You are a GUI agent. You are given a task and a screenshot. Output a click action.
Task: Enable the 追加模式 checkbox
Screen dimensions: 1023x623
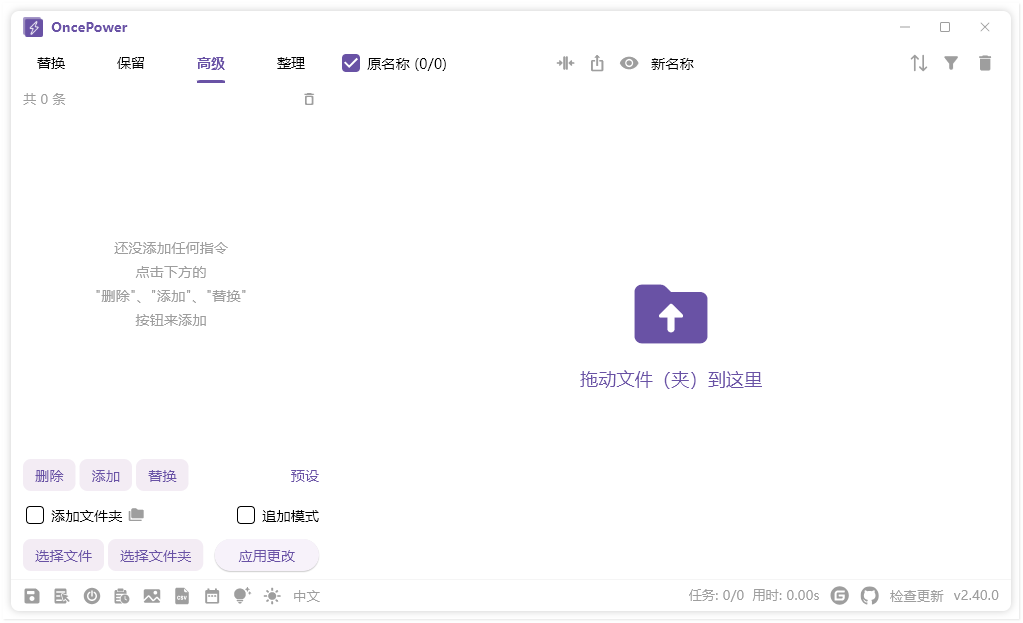click(x=245, y=515)
